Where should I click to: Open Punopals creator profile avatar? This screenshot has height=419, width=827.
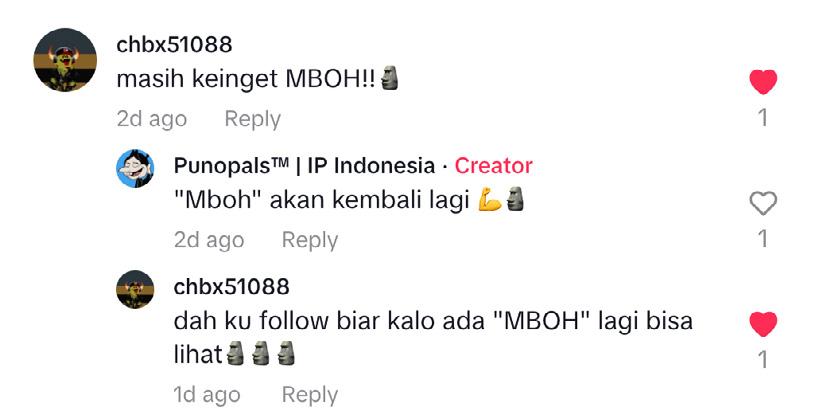135,168
